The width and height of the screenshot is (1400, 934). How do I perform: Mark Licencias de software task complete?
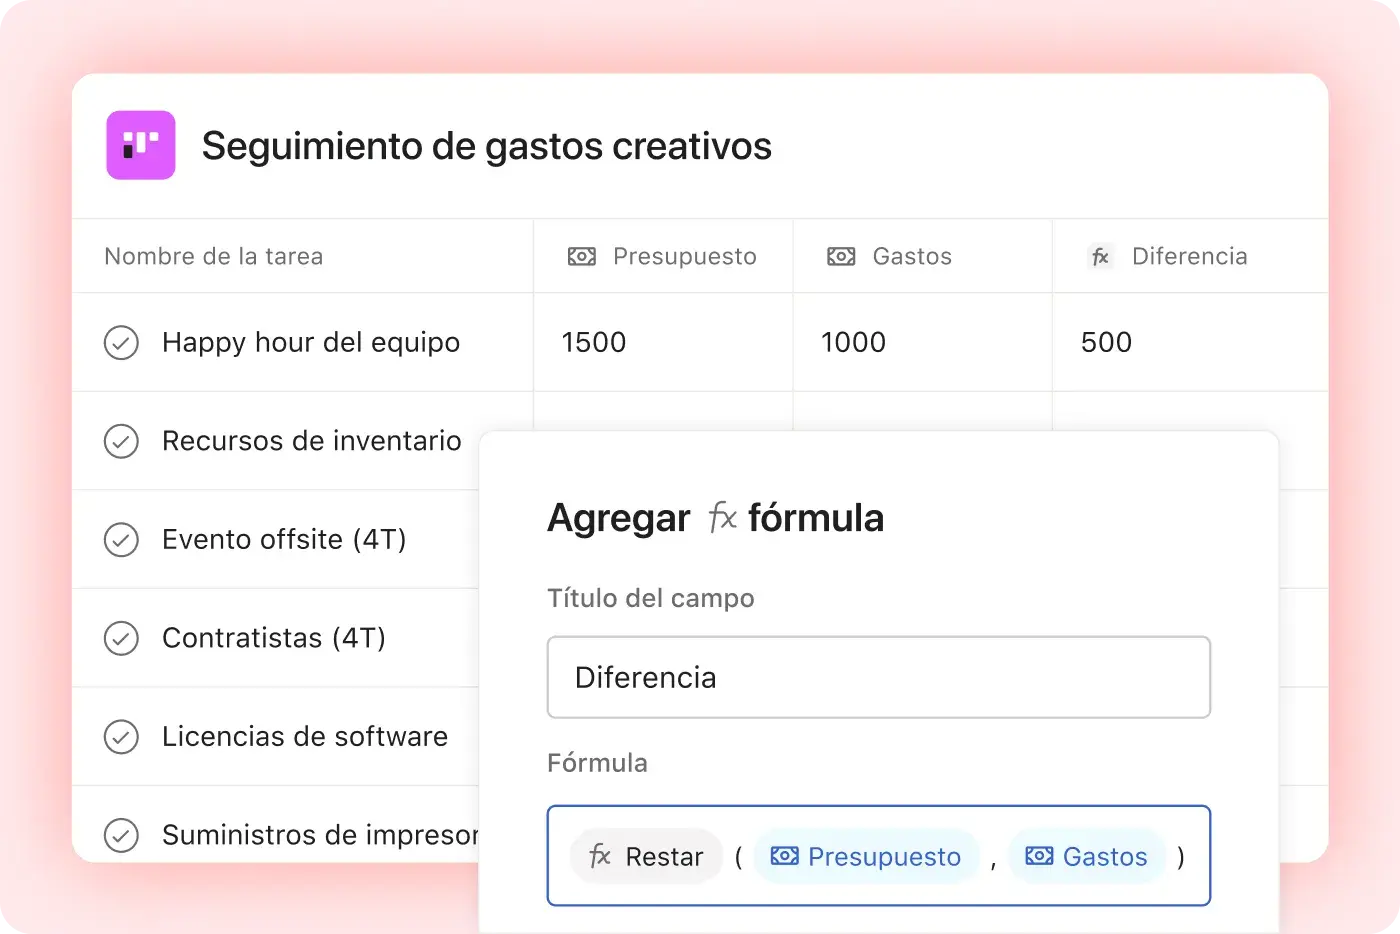[121, 737]
